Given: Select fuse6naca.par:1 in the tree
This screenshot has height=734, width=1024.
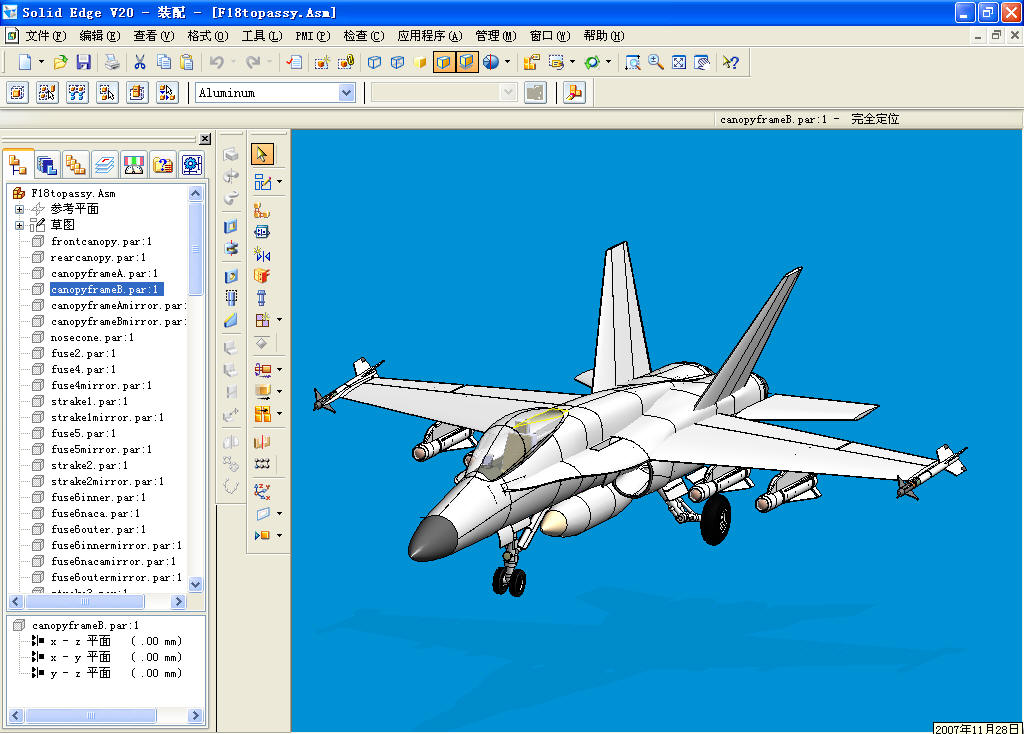Looking at the screenshot, I should (x=95, y=513).
